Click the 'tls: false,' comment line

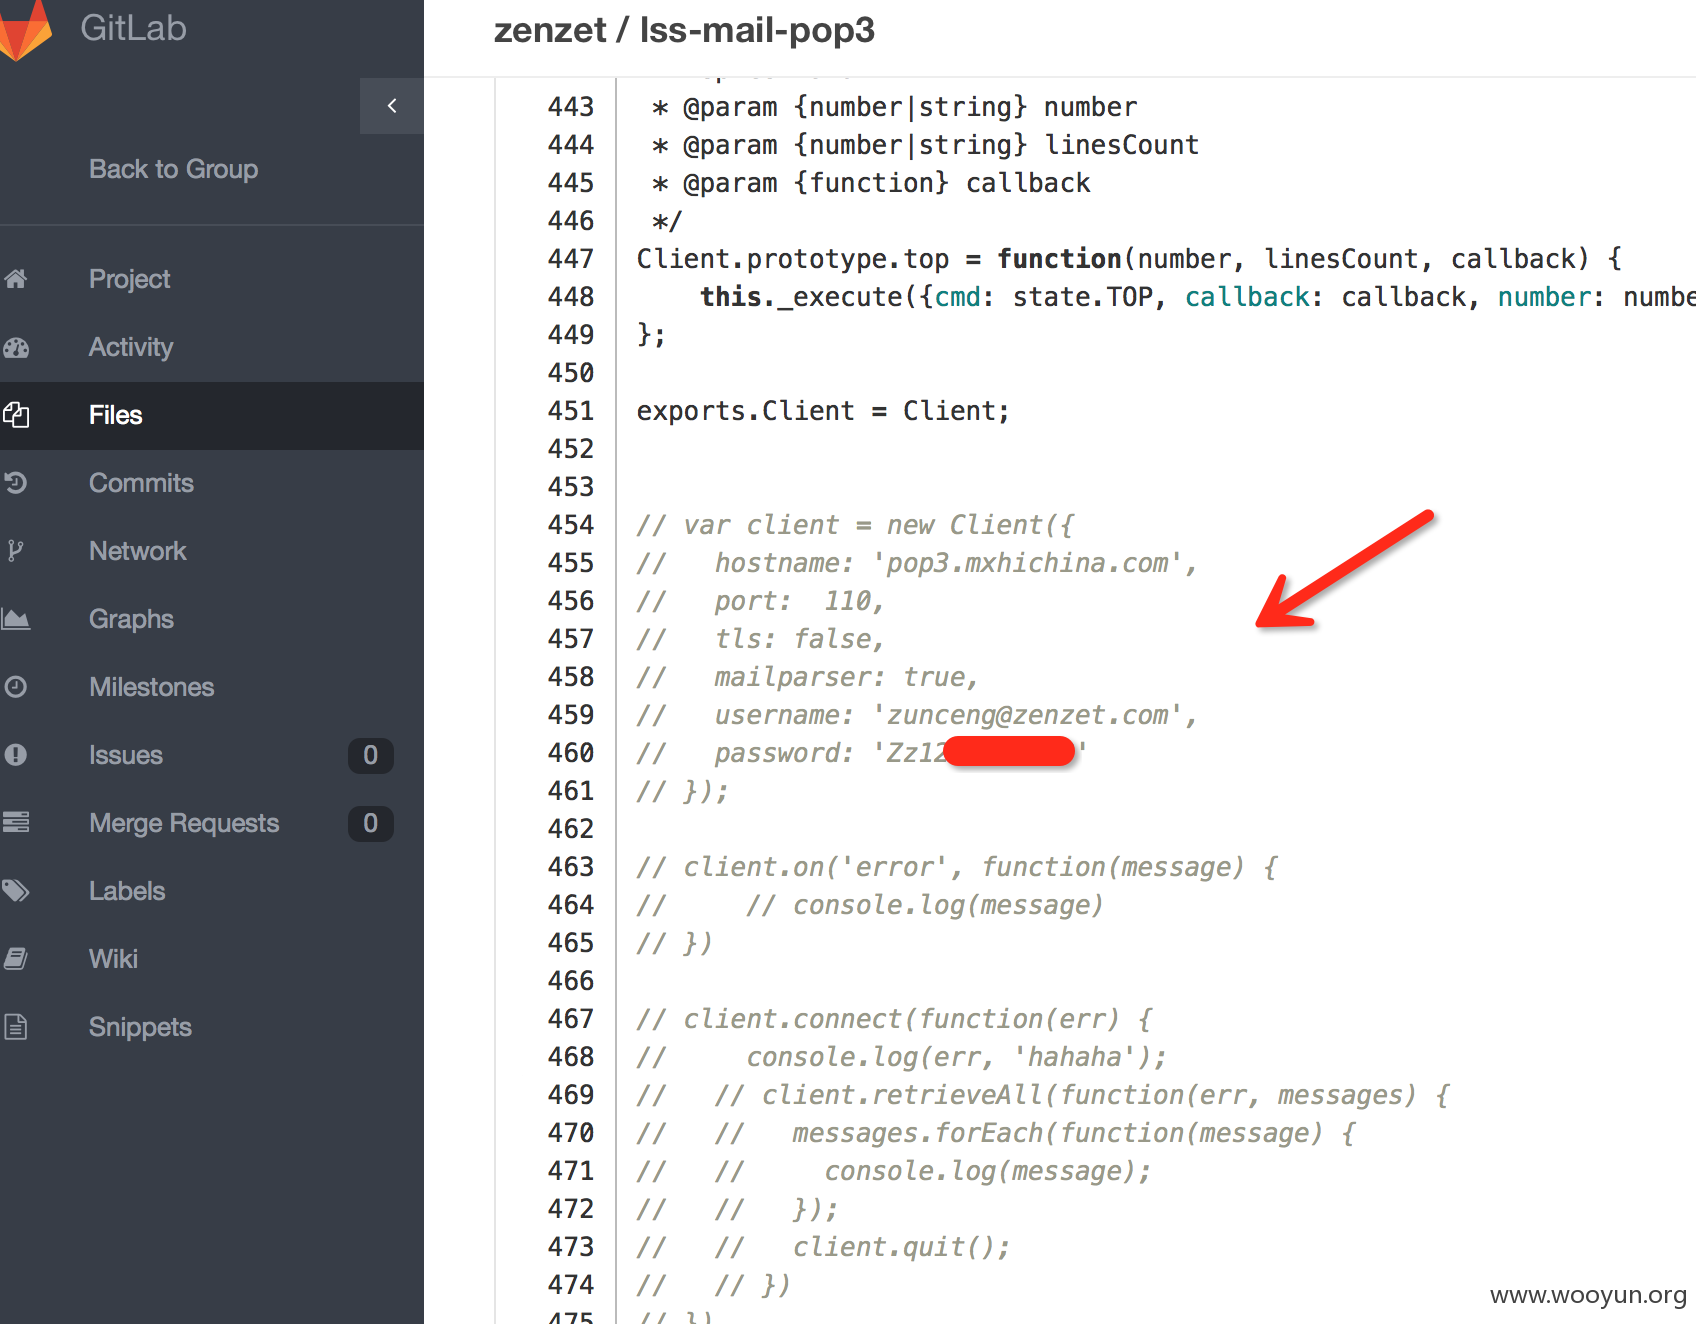click(799, 639)
